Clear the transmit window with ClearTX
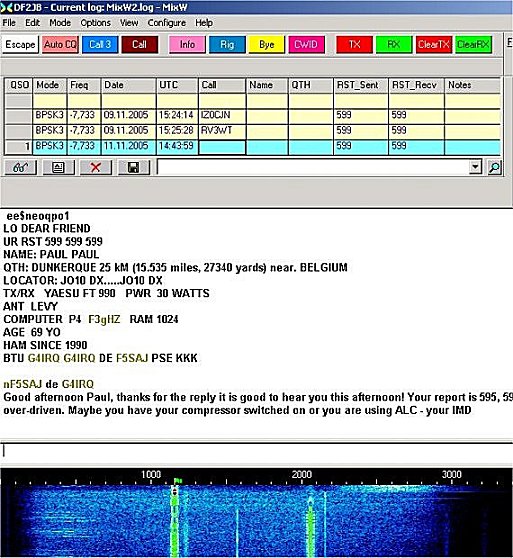 (434, 44)
